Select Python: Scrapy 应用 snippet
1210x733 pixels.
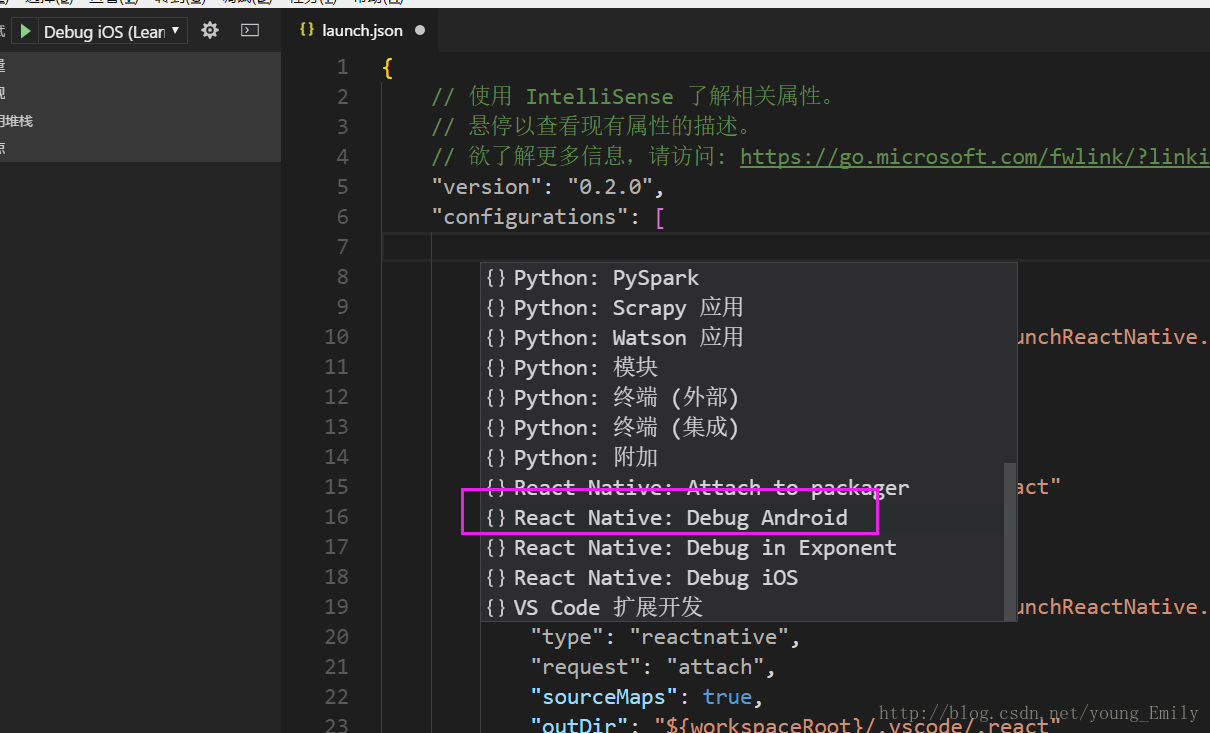[x=628, y=308]
